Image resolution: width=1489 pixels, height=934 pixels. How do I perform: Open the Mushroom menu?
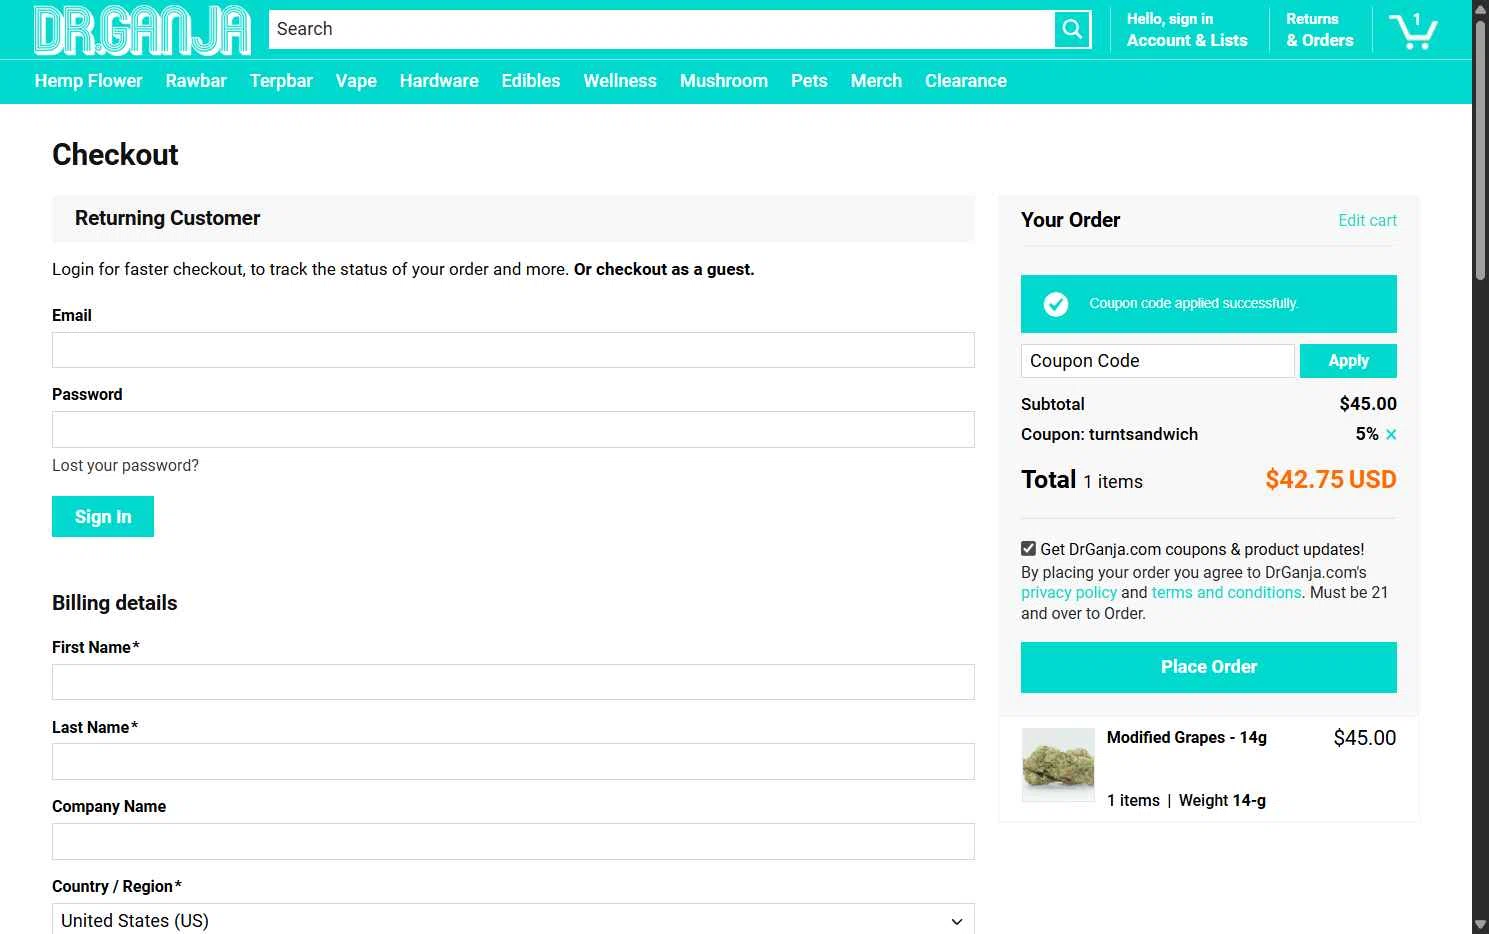[x=724, y=81]
